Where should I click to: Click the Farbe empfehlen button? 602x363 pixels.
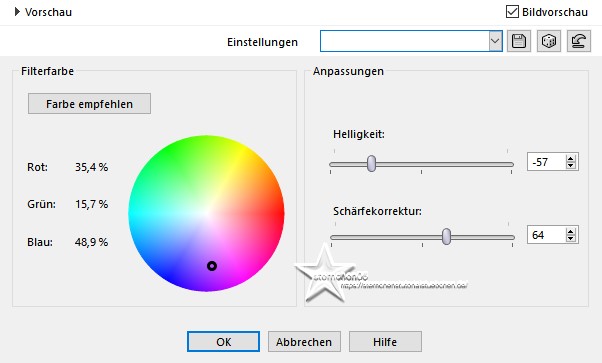(x=89, y=104)
